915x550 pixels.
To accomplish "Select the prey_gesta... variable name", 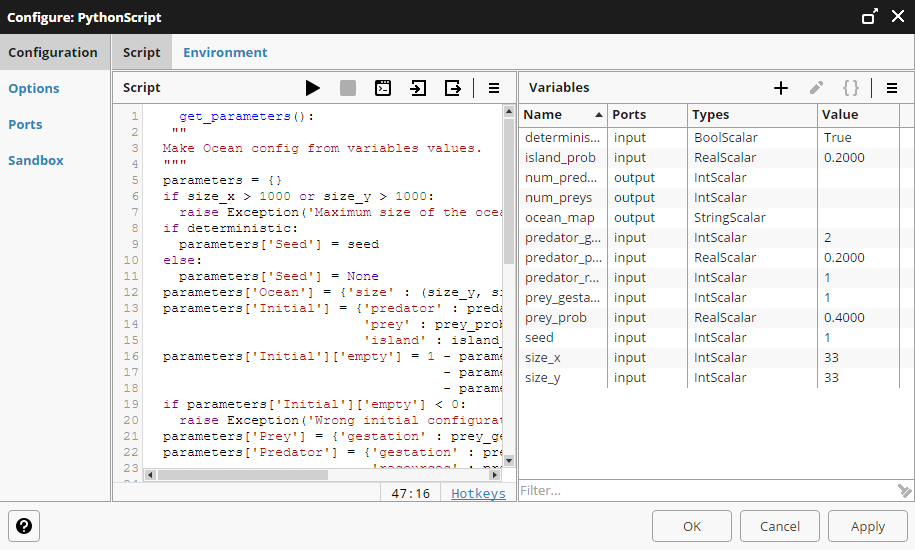I will click(x=562, y=297).
